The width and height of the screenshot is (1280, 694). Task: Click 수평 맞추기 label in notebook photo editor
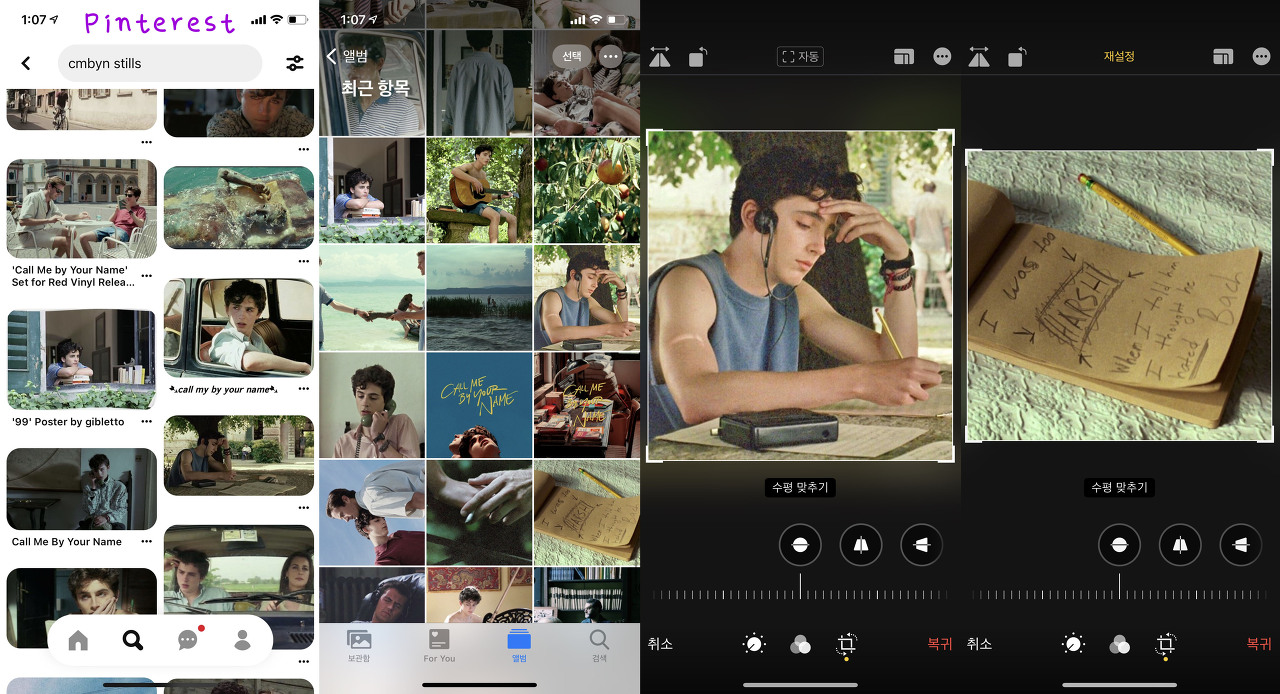[1119, 488]
